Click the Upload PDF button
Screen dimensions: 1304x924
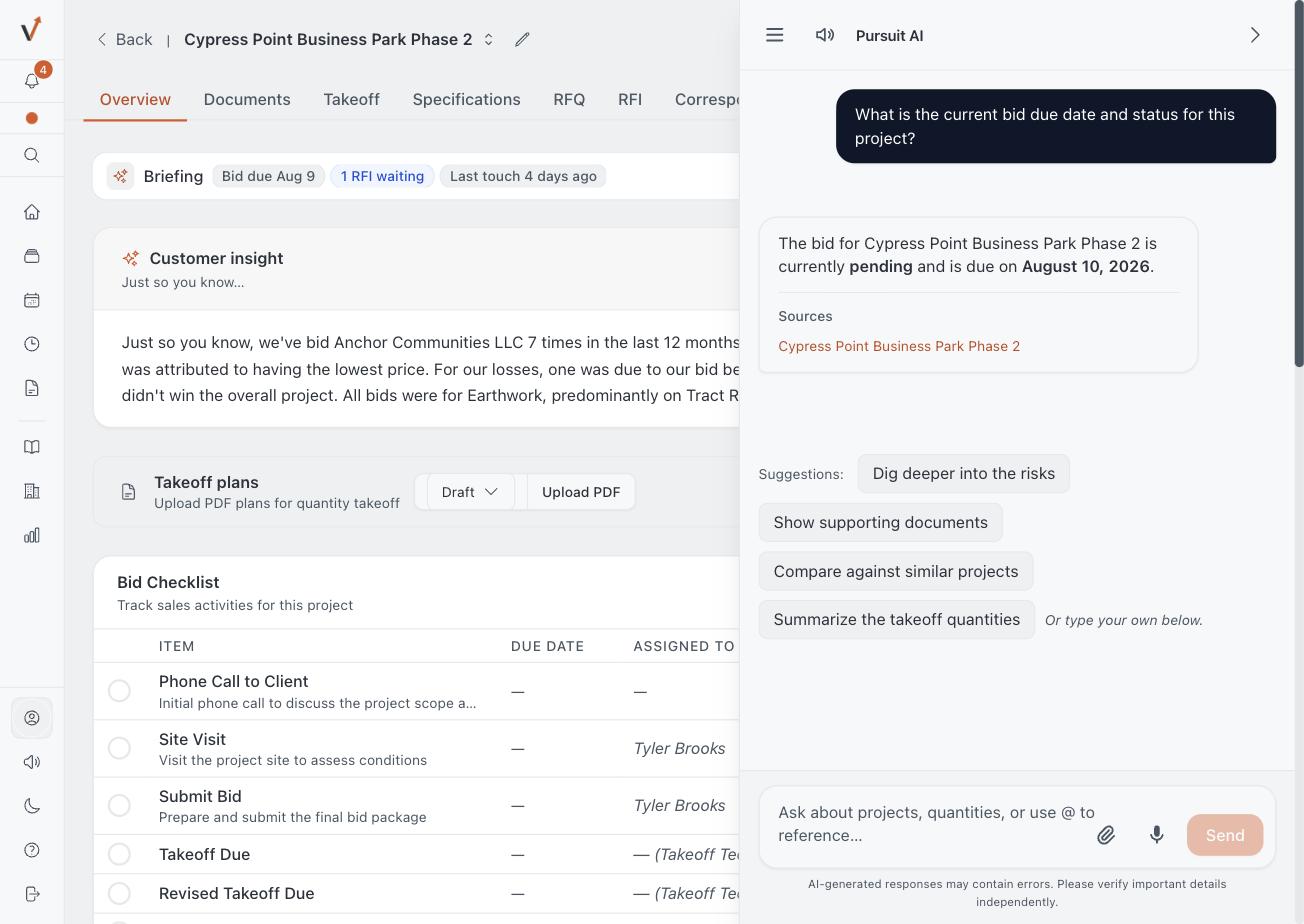point(581,492)
